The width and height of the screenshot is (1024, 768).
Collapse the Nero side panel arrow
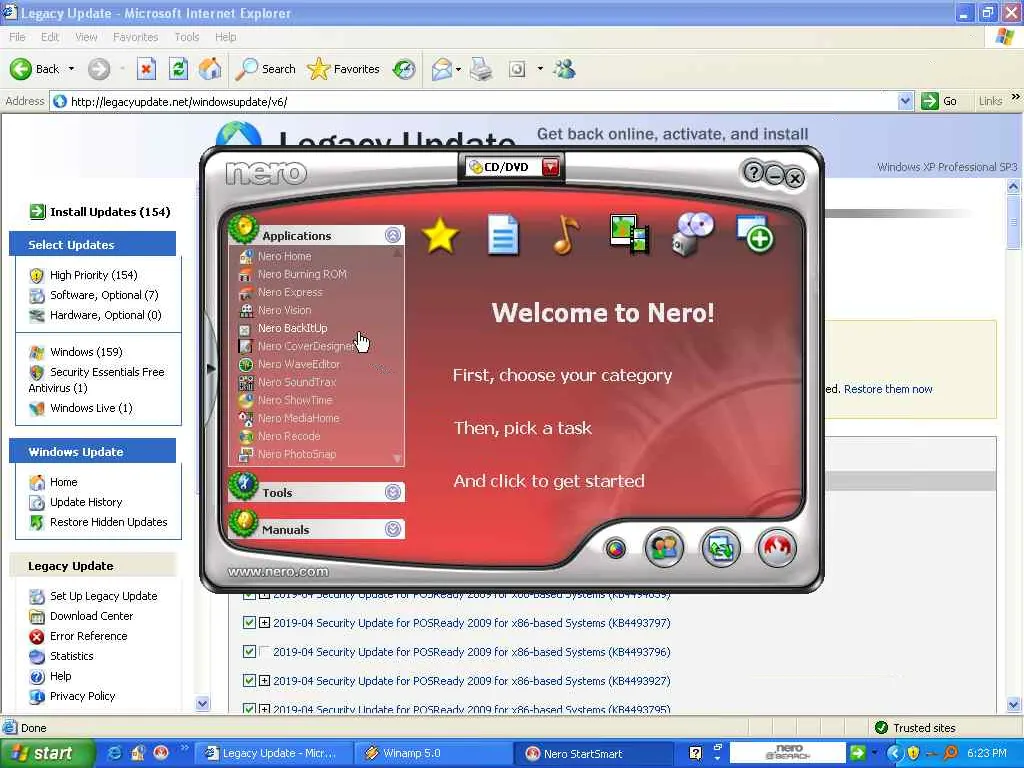pos(211,369)
